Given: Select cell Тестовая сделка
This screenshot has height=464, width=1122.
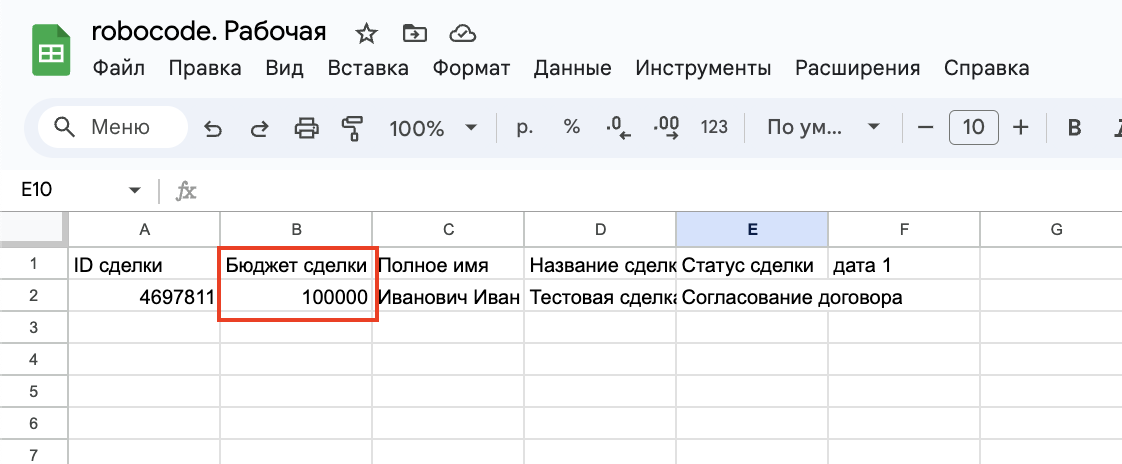Looking at the screenshot, I should (x=600, y=296).
